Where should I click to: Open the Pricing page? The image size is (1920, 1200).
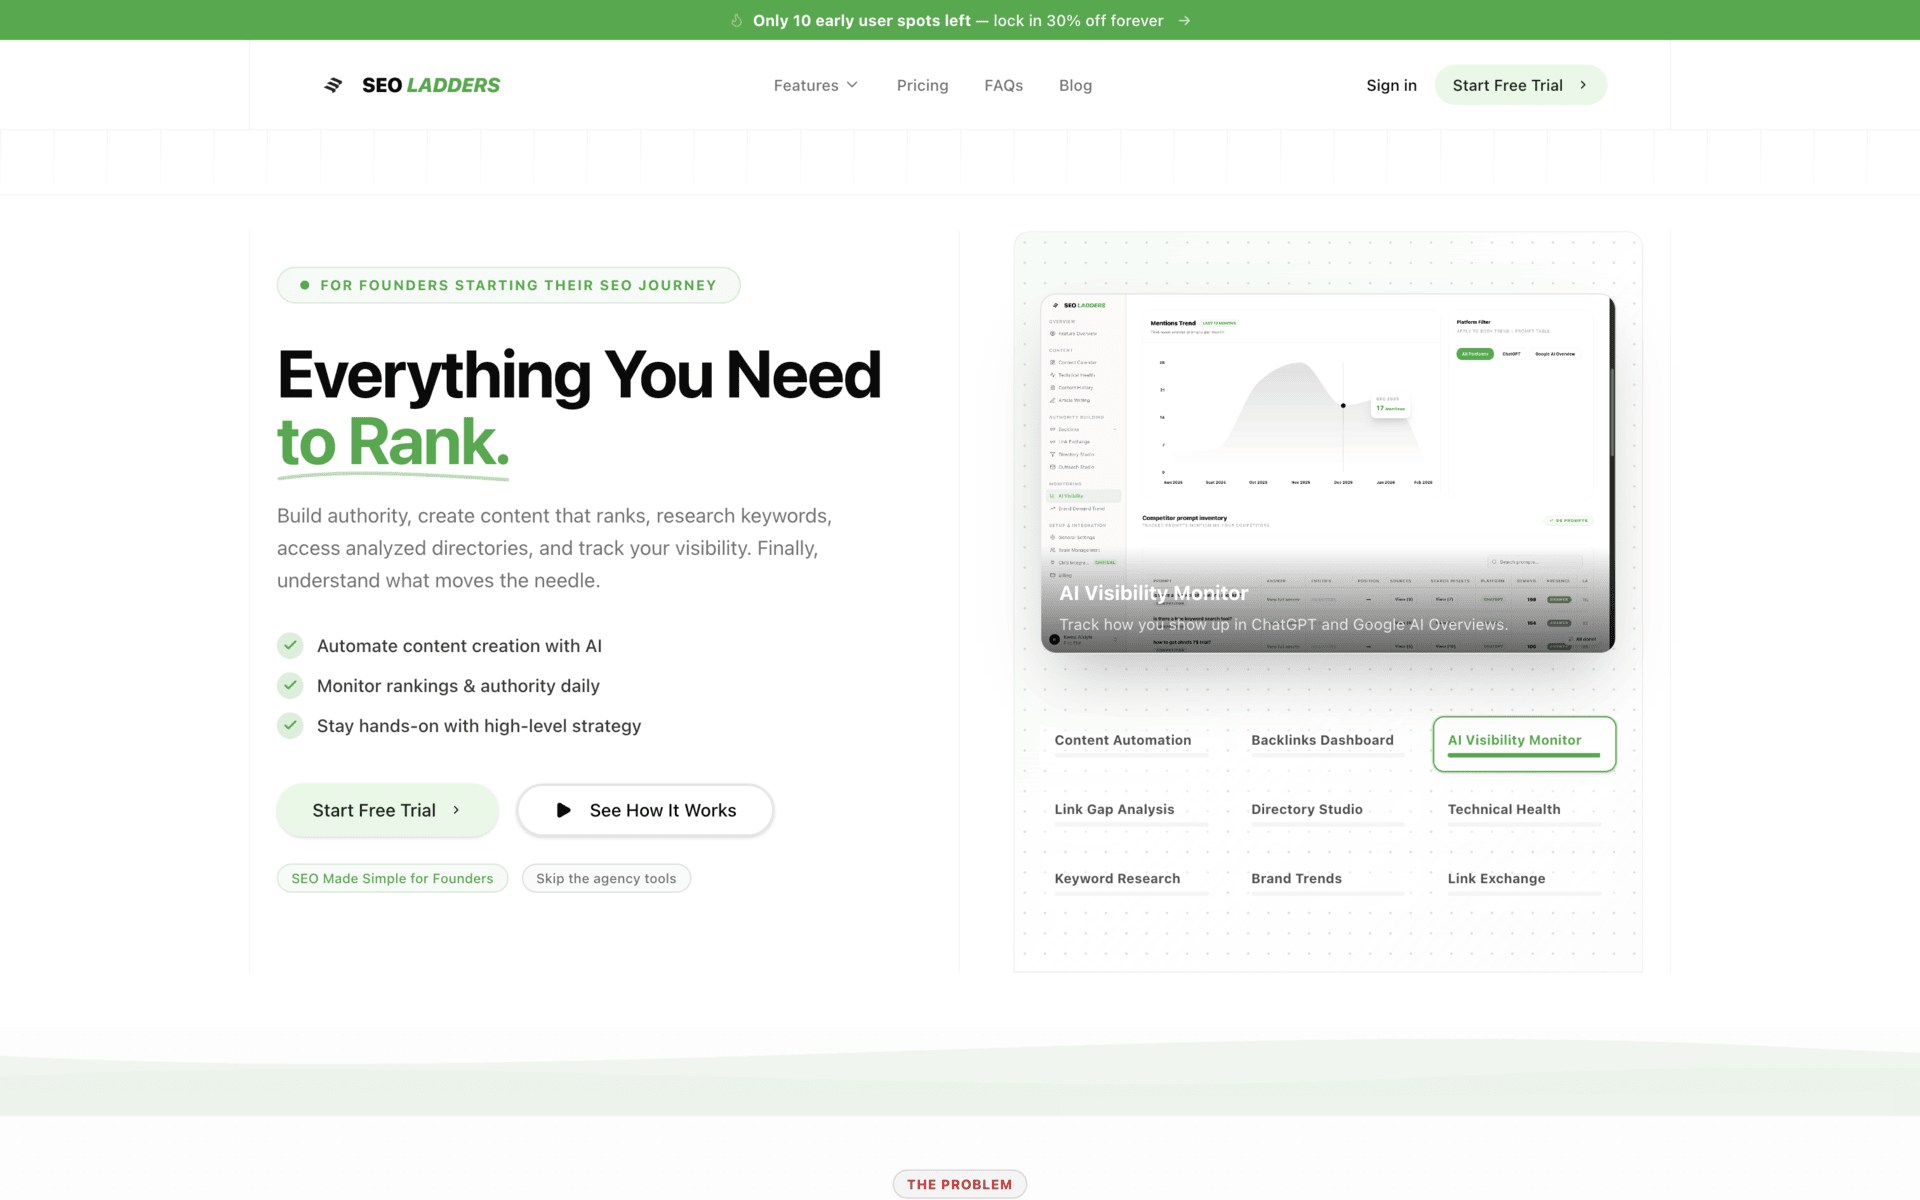coord(922,85)
